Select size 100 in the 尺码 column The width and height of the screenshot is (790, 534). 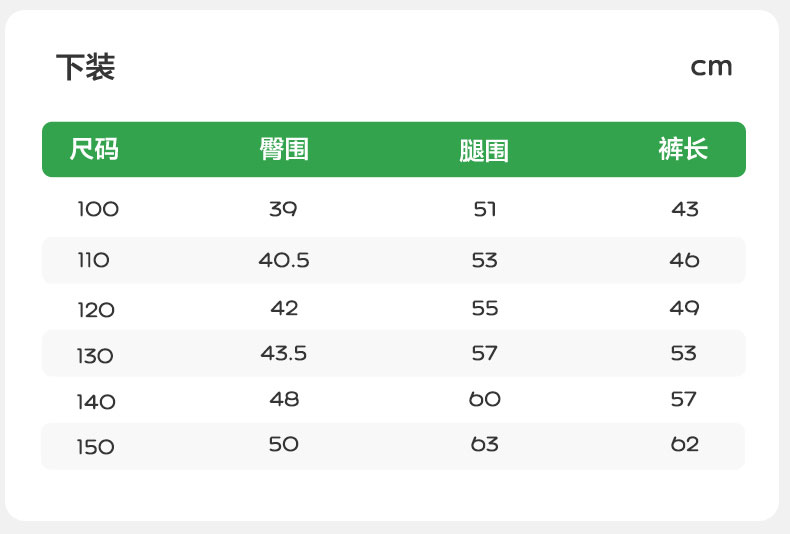(x=98, y=210)
